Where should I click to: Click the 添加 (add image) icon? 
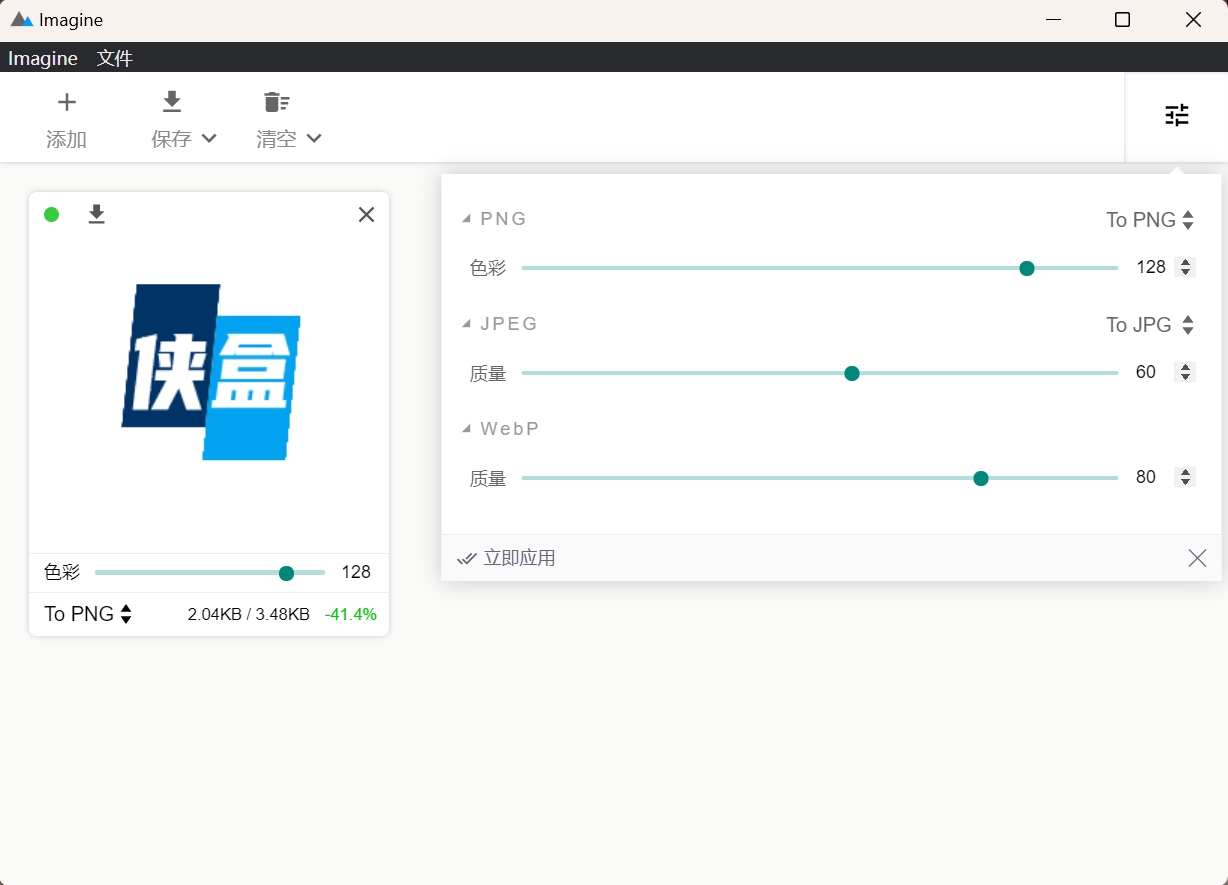(x=66, y=101)
